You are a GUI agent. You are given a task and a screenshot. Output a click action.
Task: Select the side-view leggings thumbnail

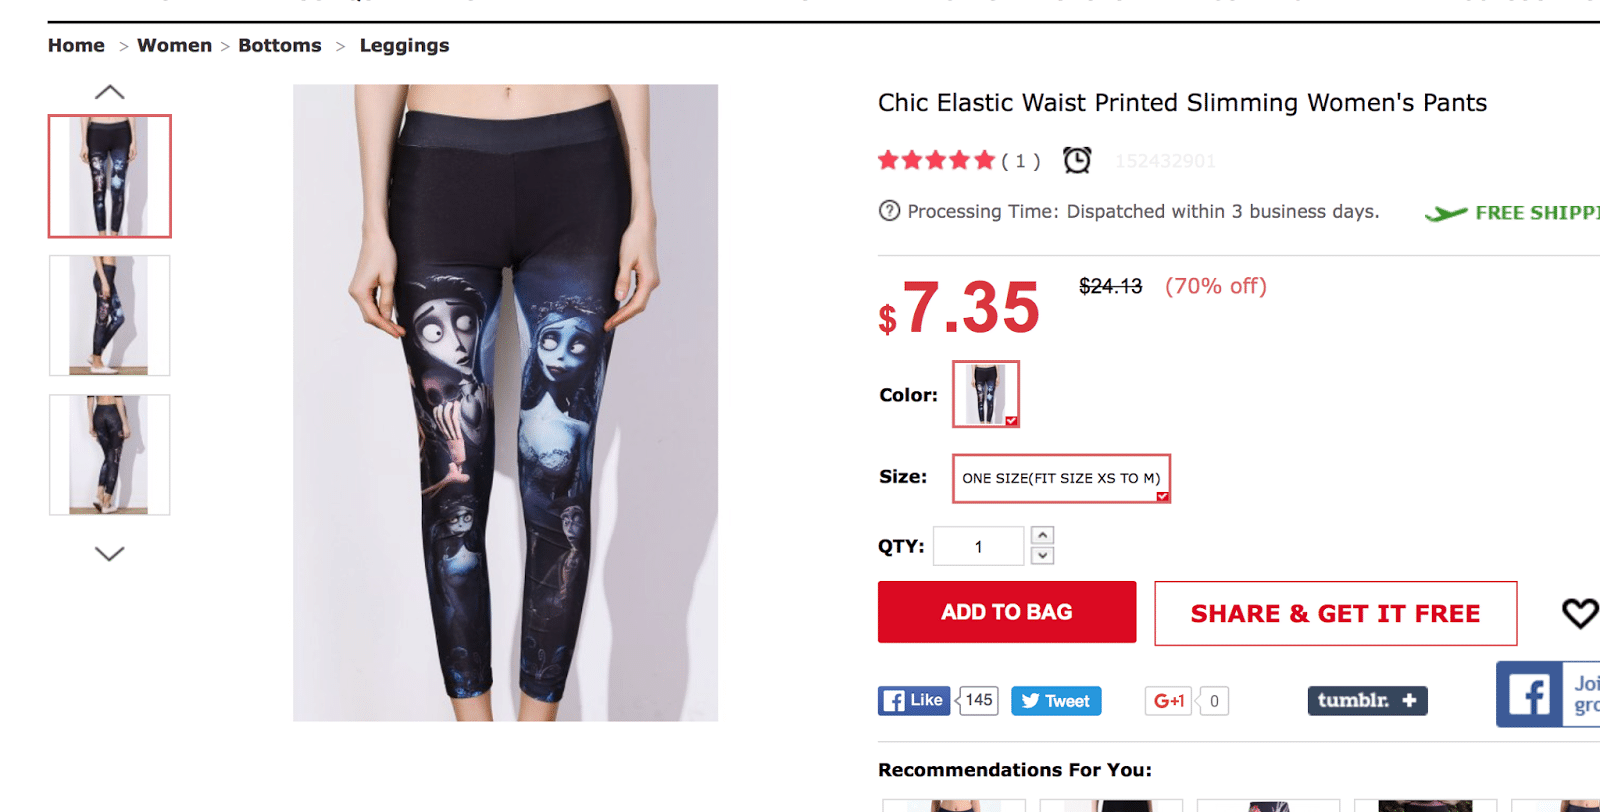109,315
